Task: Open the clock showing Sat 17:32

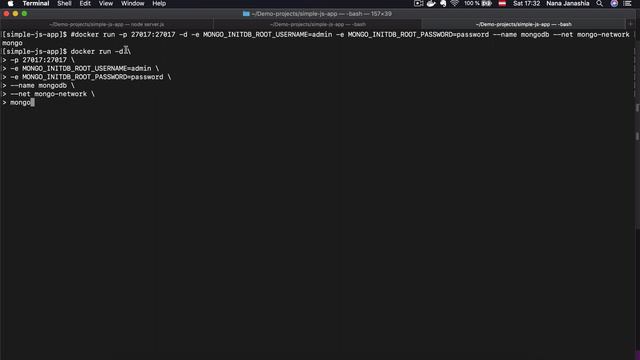Action: (527, 4)
